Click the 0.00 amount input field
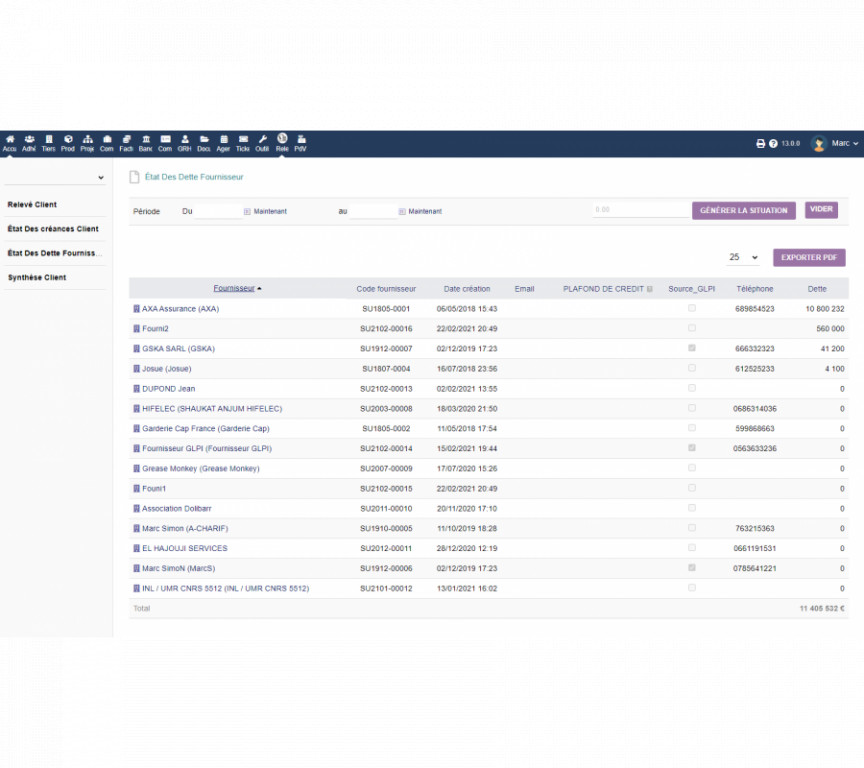 640,210
